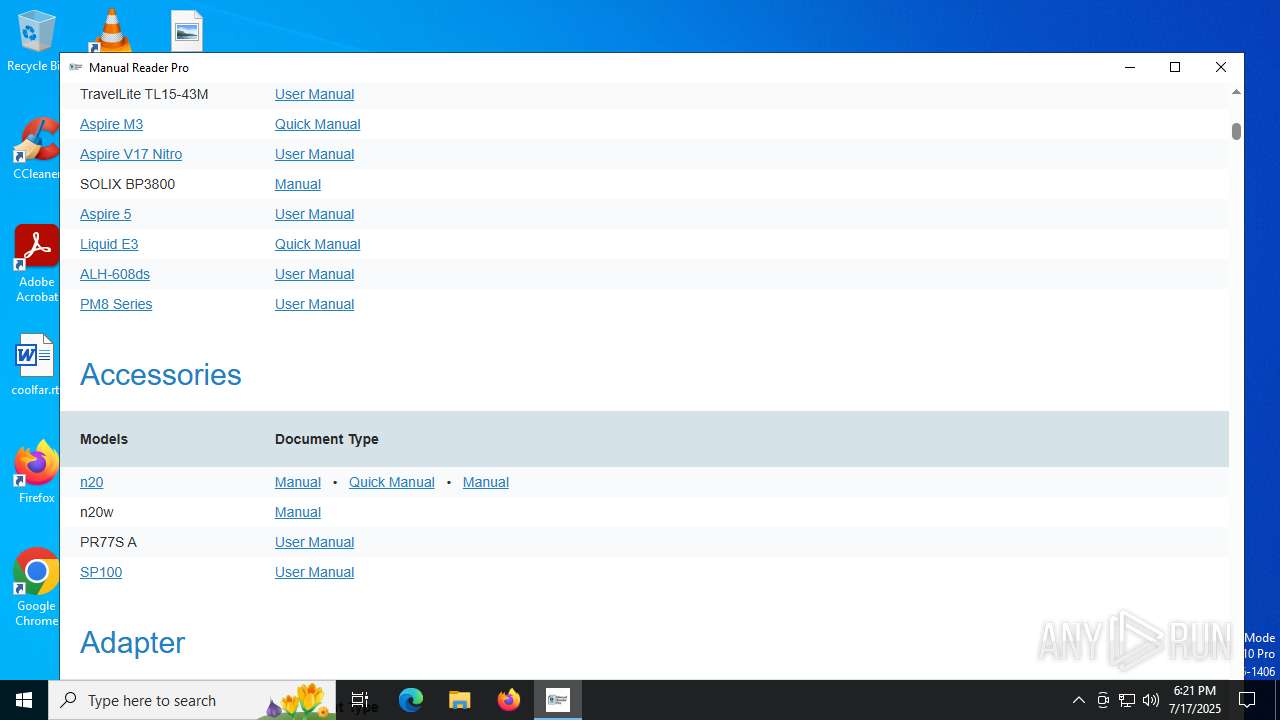The height and width of the screenshot is (720, 1280).
Task: Select the TravelLite TL15-43M model text
Action: pyautogui.click(x=144, y=94)
